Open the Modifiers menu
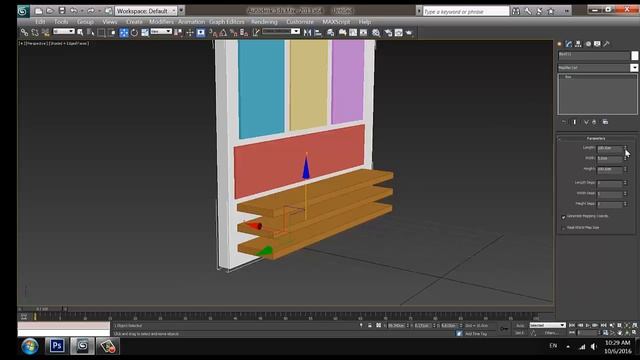640x360 pixels. pyautogui.click(x=161, y=22)
